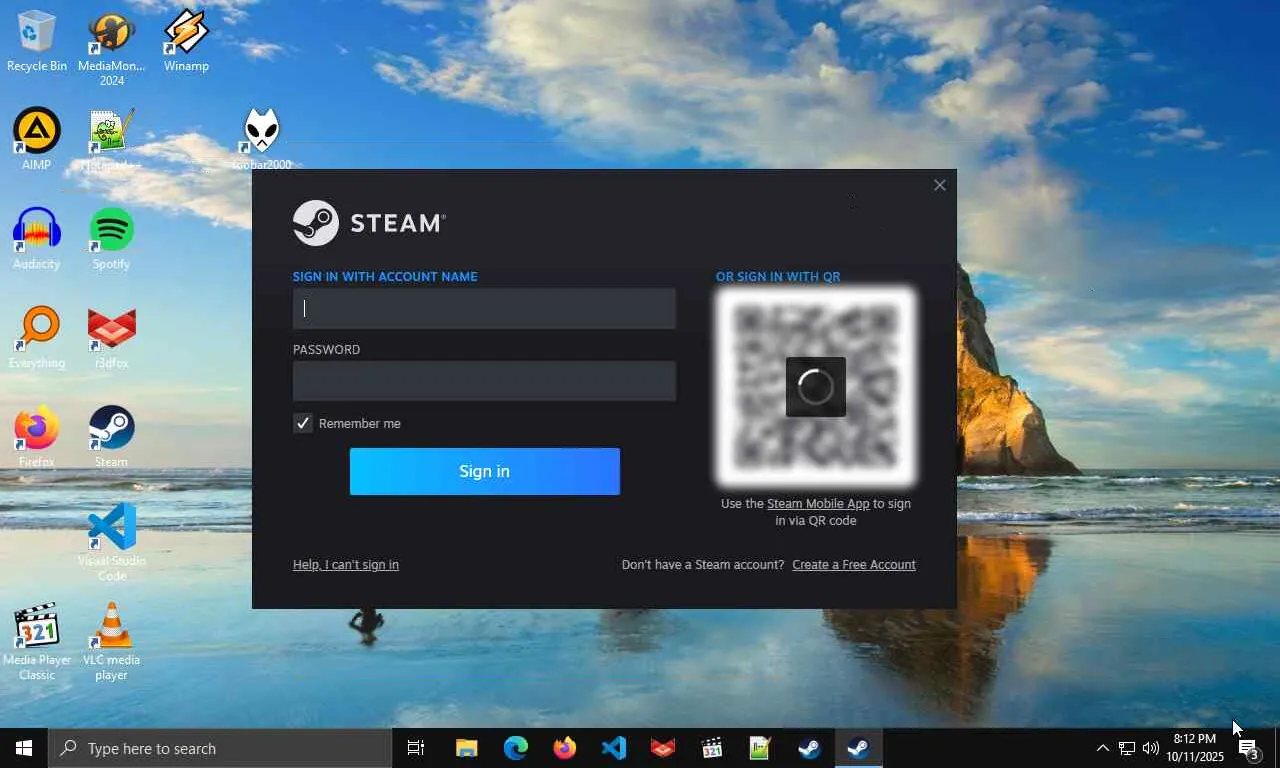This screenshot has width=1280, height=768.
Task: Uncheck the Remember me checkbox
Action: (x=303, y=423)
